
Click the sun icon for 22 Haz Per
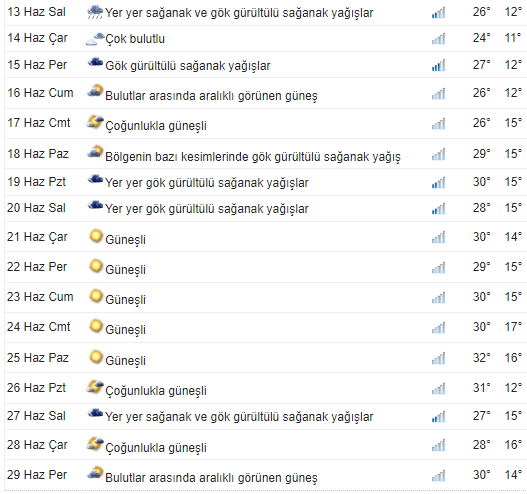[x=96, y=266]
